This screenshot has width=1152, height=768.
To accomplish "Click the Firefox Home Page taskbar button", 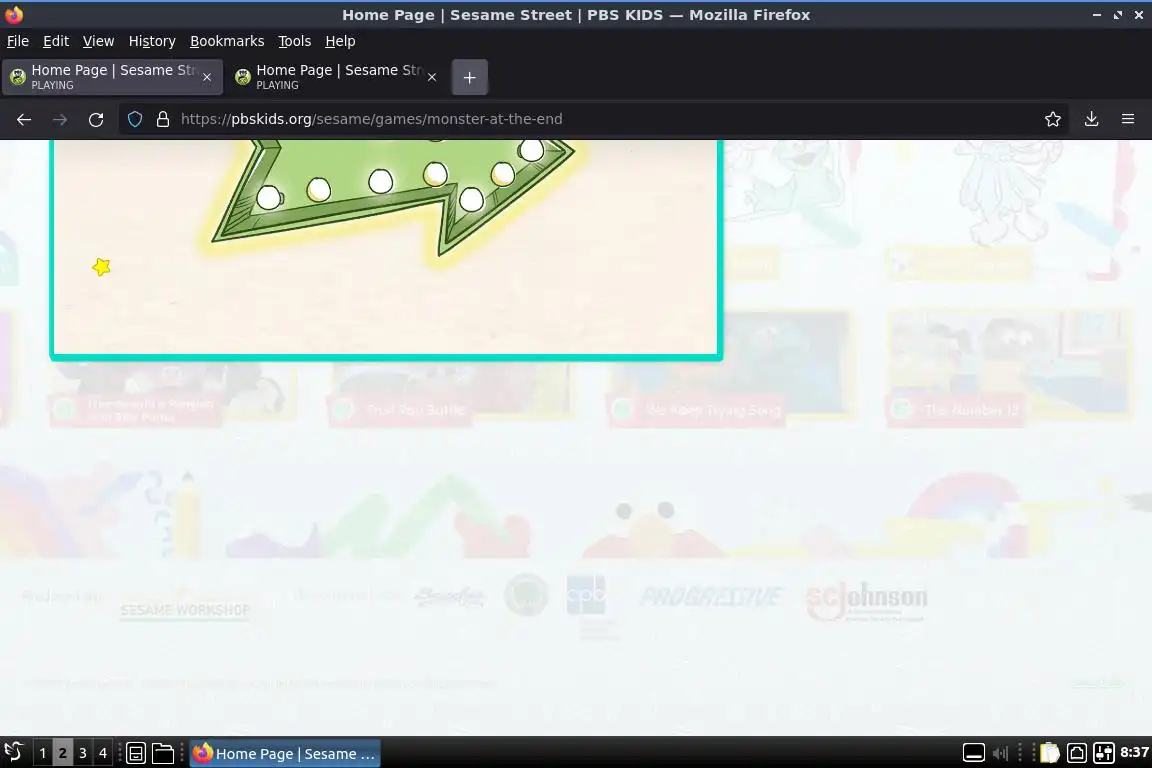I will 285,753.
